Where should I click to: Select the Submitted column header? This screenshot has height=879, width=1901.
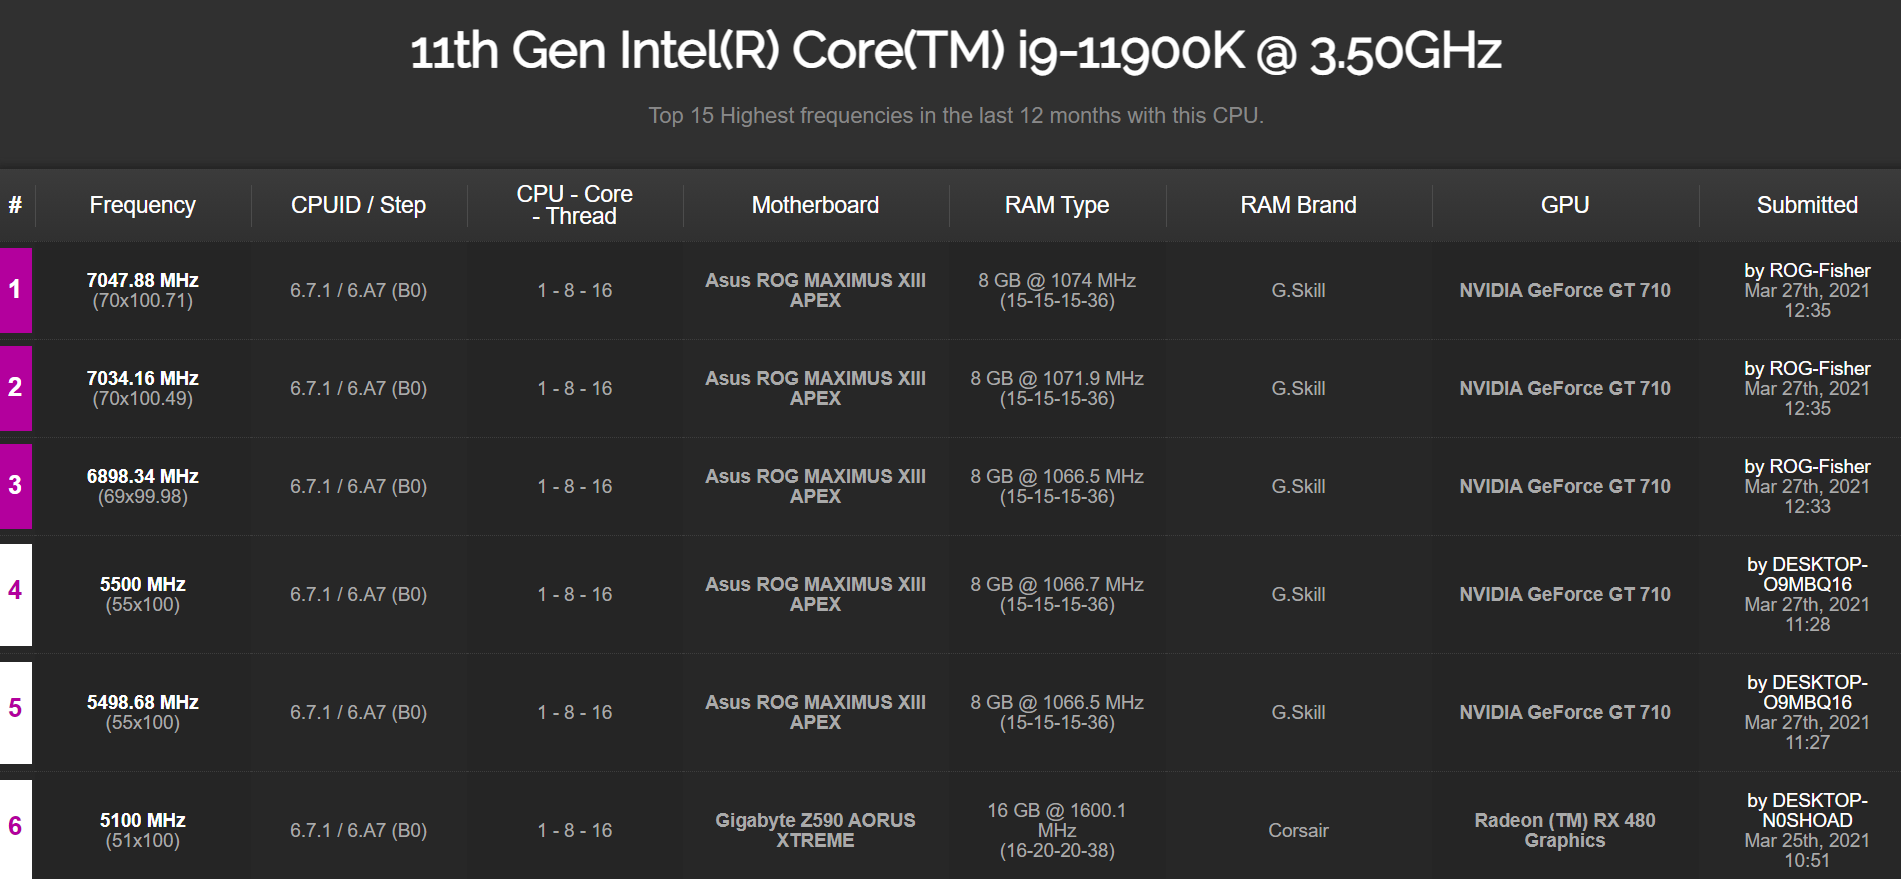click(1806, 205)
